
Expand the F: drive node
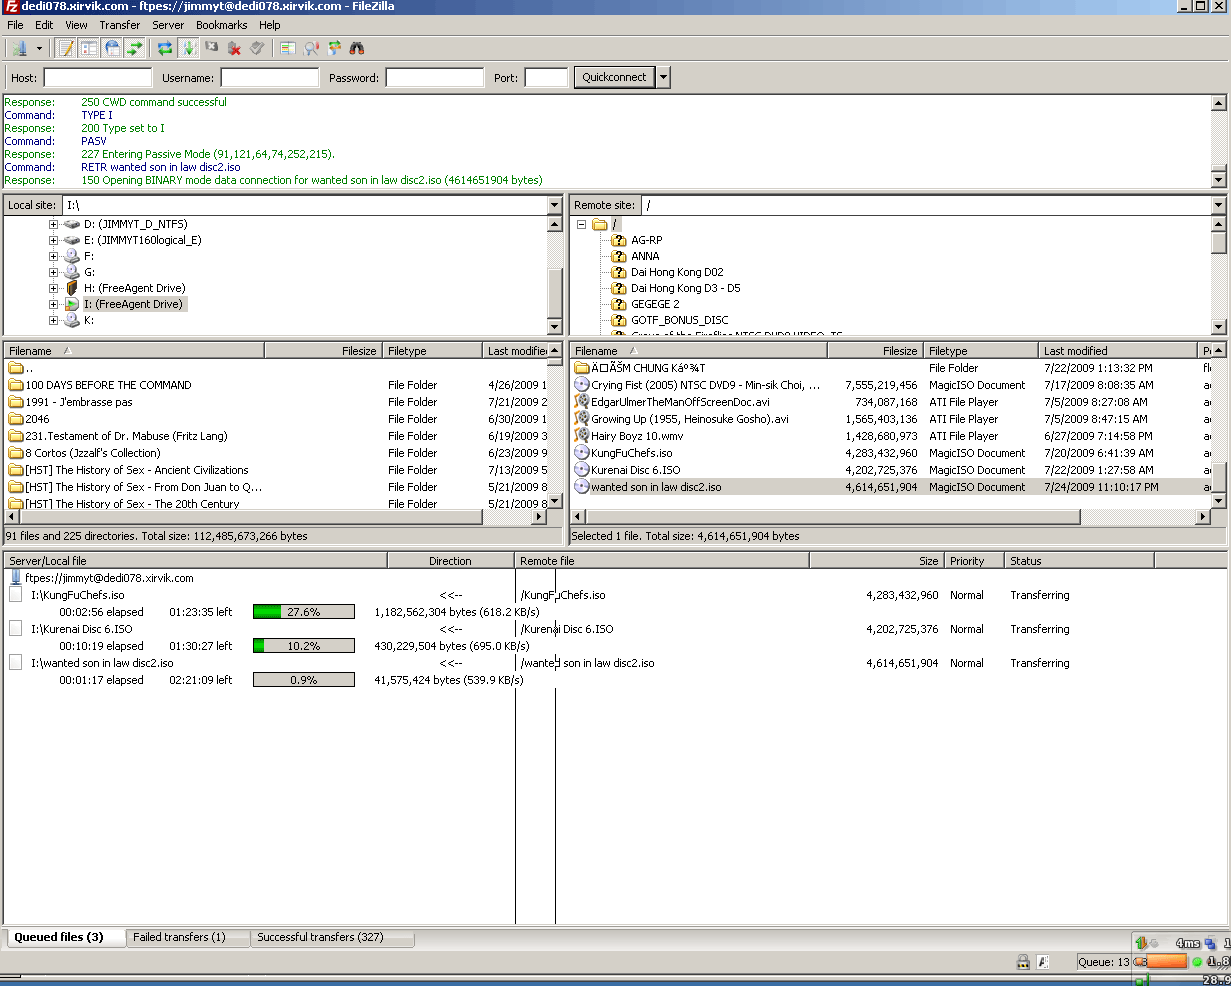[x=54, y=256]
